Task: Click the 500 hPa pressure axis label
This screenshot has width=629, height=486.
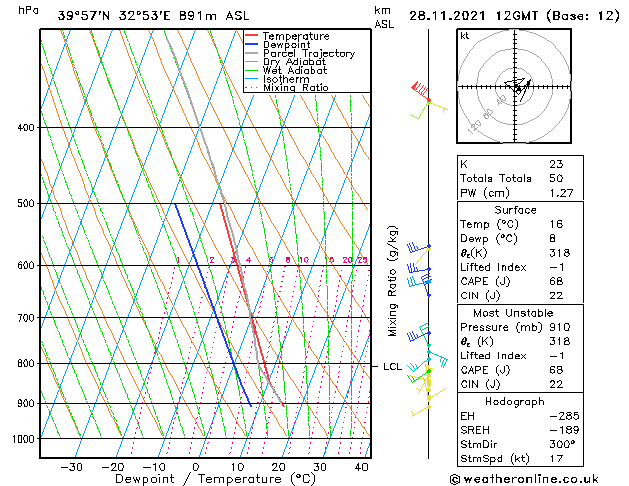Action: pos(26,204)
